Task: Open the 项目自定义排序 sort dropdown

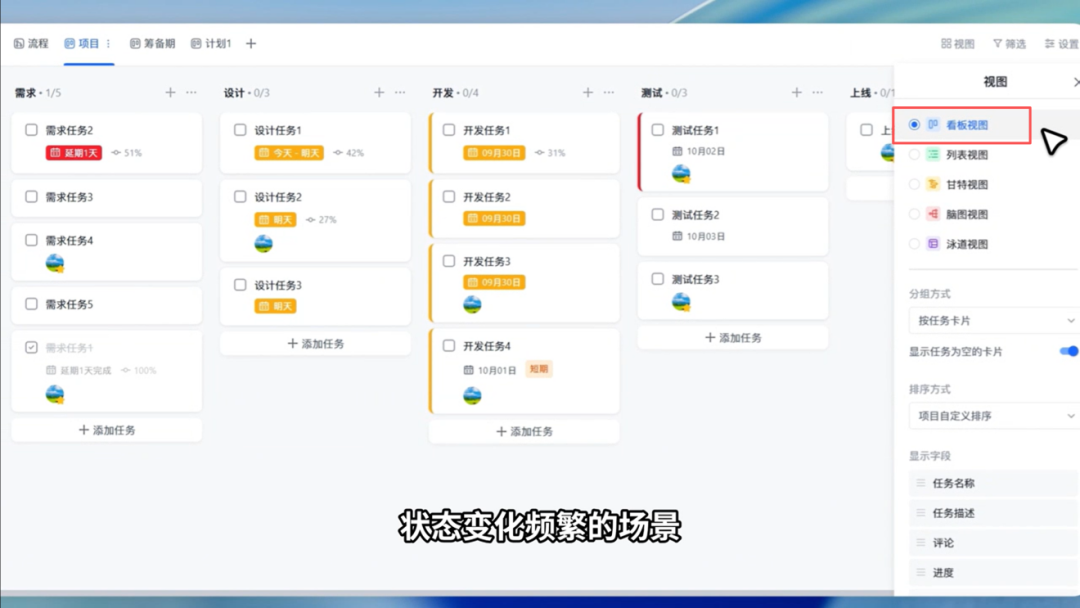Action: pos(994,415)
